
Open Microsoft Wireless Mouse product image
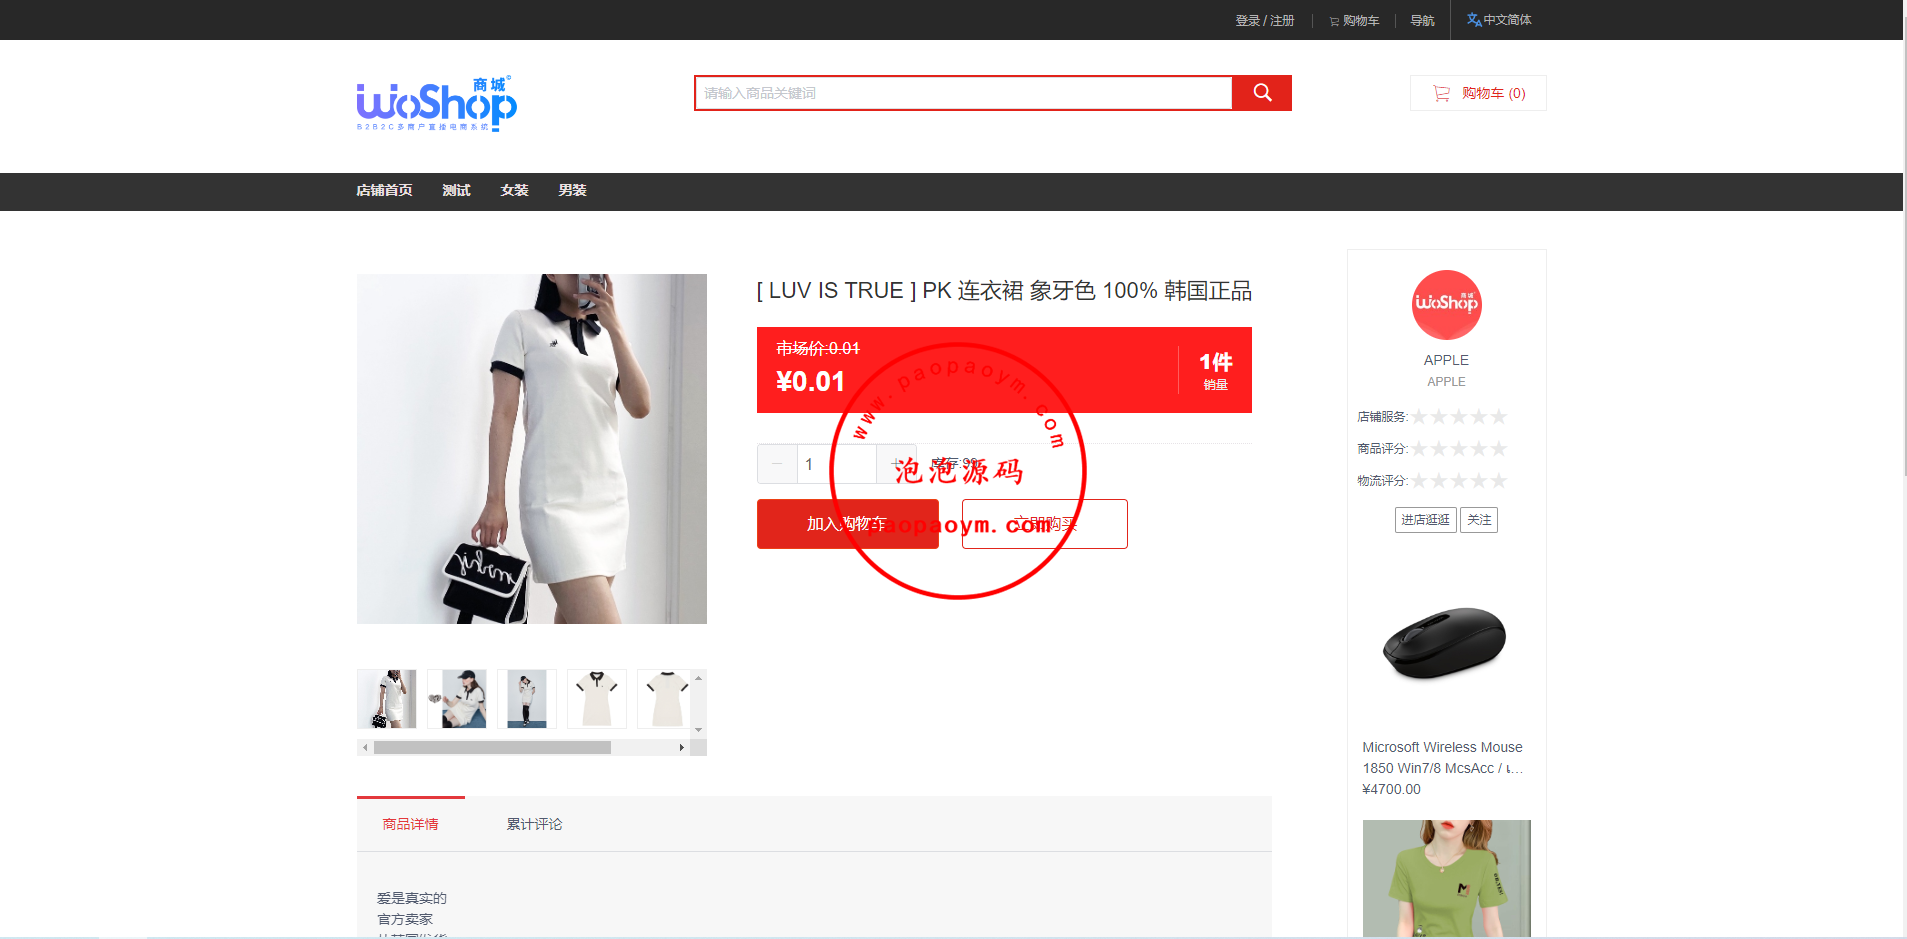(1445, 643)
